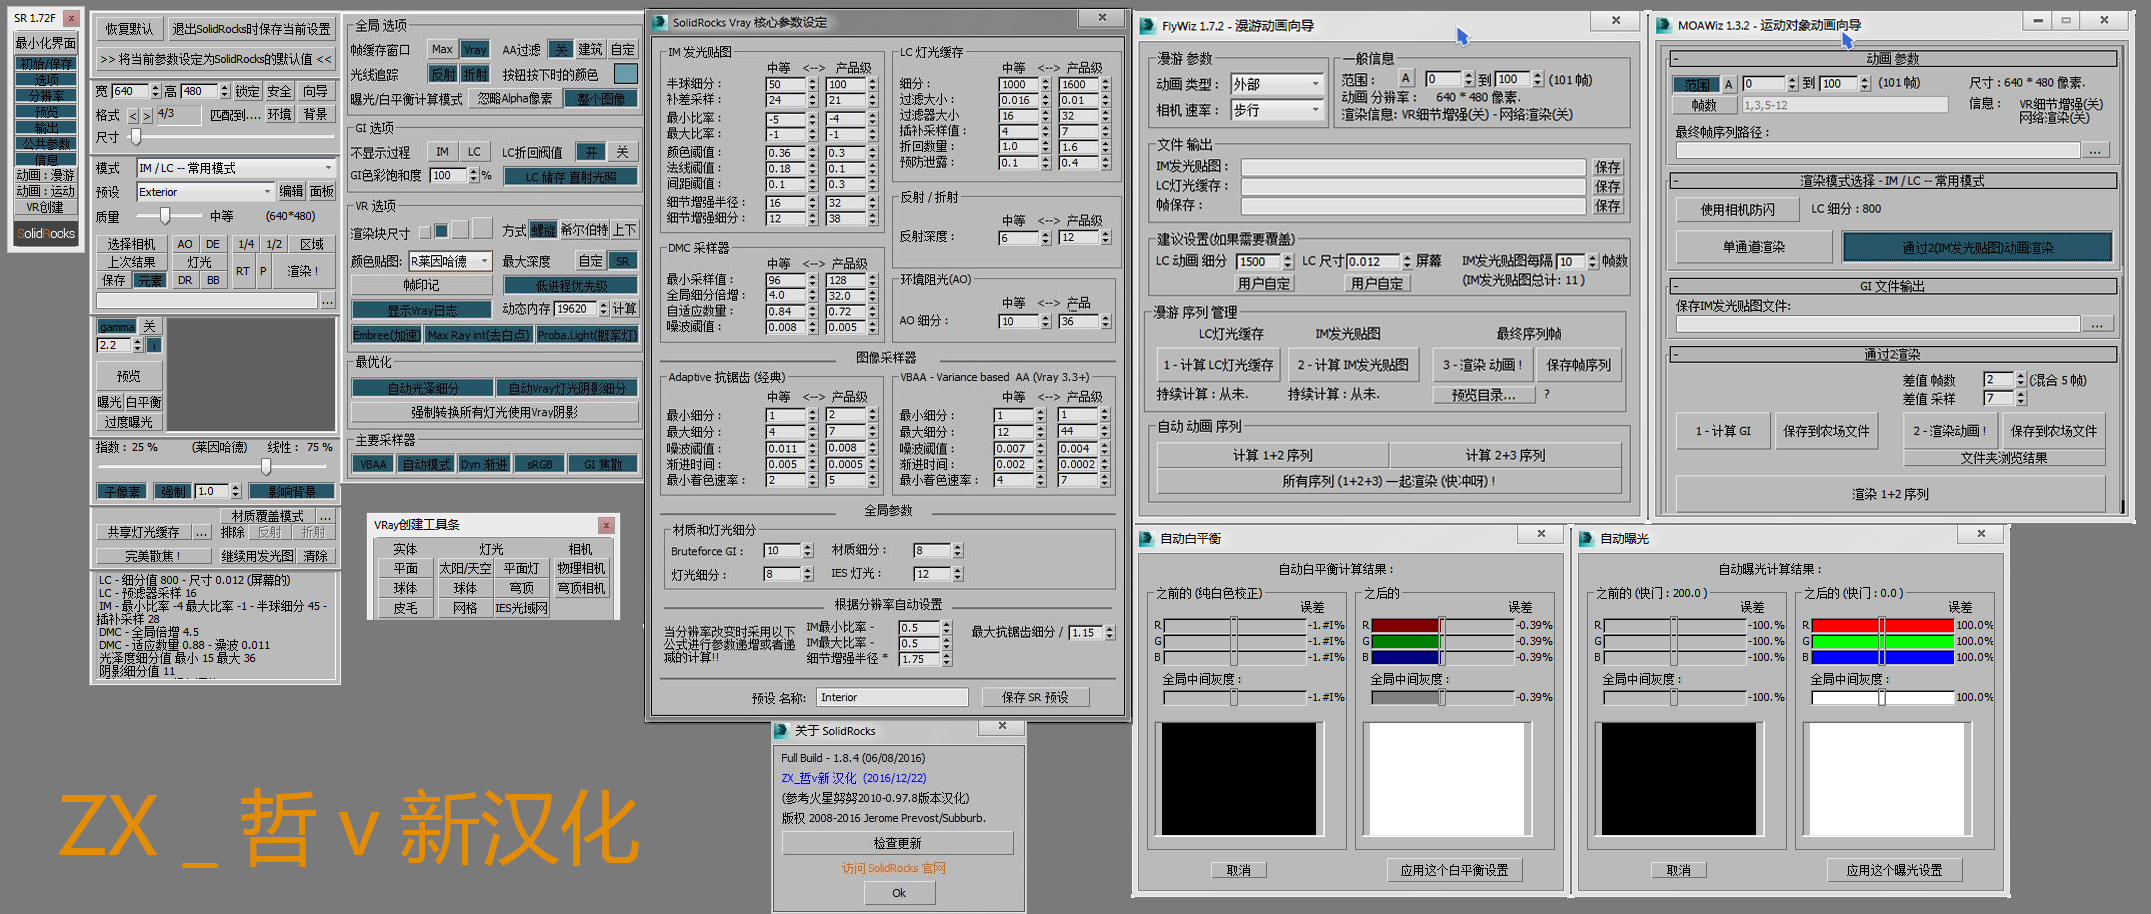Toggle the gamma button
Screen dimensions: 2151x914
tap(117, 326)
